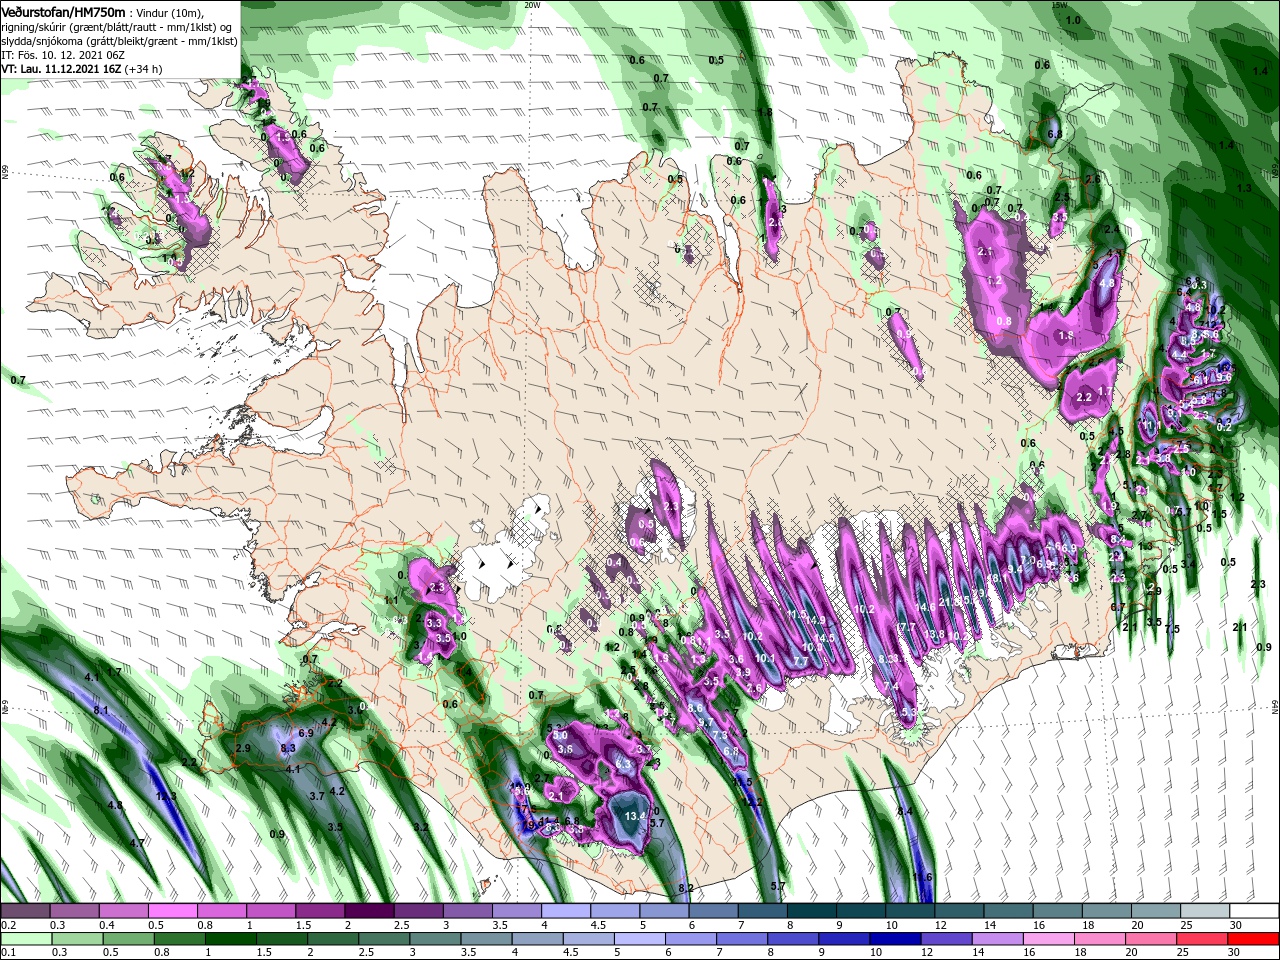1280x960 pixels.
Task: Pick the top-row swatch starting at 18
Action: [1106, 911]
